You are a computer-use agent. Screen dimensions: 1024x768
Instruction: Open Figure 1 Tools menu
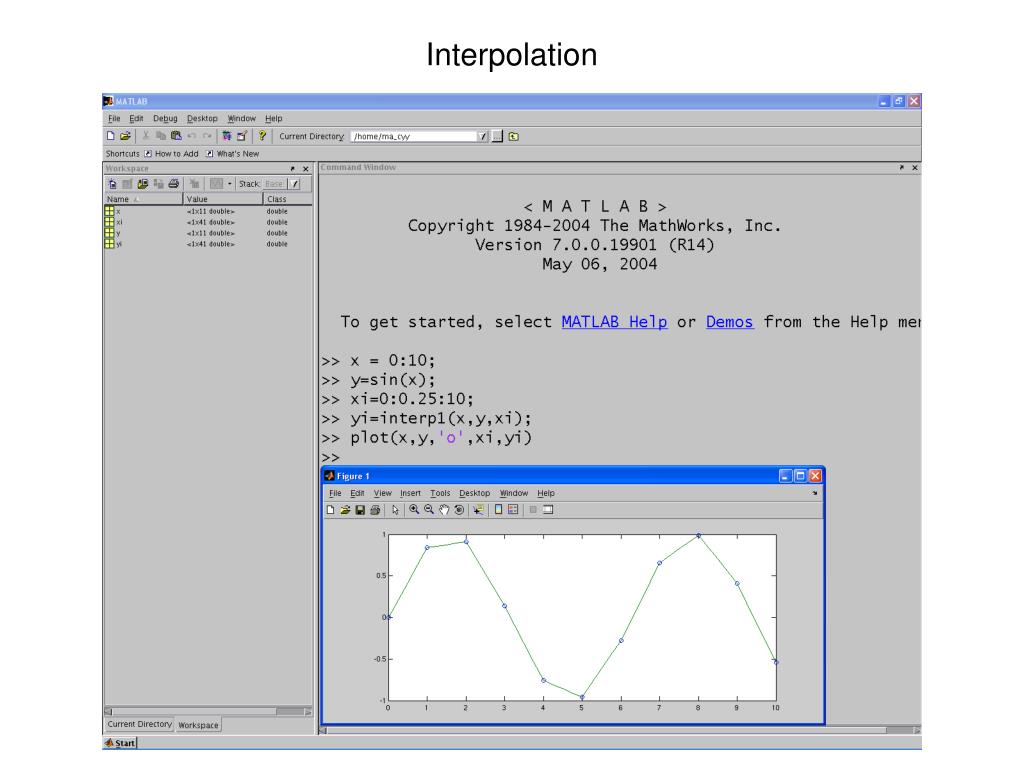coord(440,494)
